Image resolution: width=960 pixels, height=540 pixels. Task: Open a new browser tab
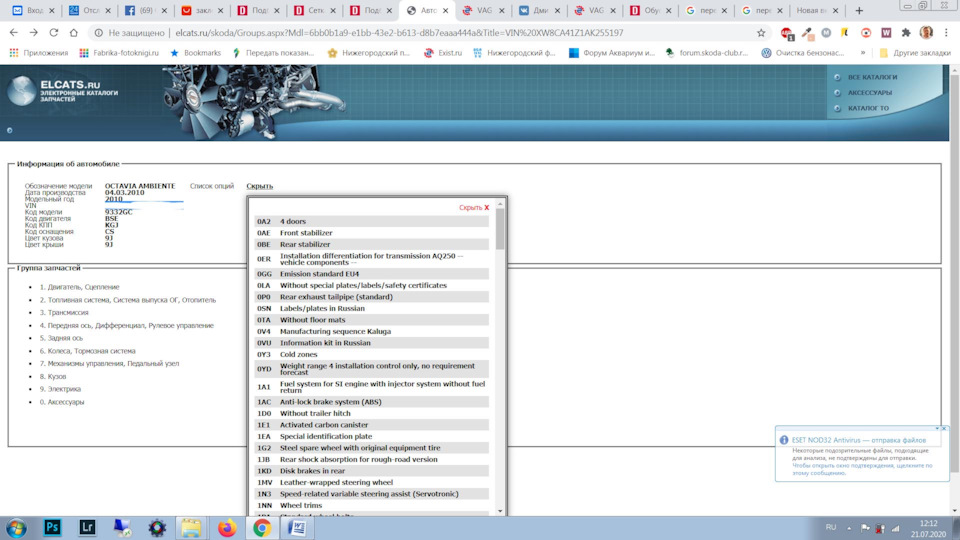tap(859, 10)
